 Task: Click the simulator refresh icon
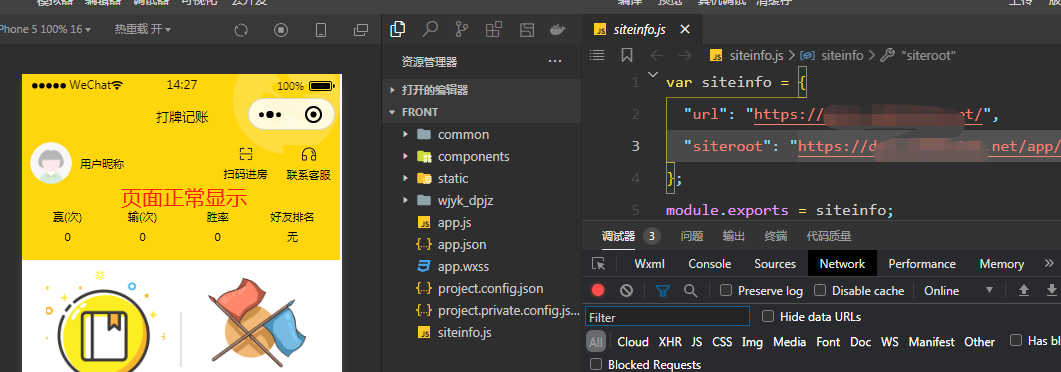tap(242, 30)
